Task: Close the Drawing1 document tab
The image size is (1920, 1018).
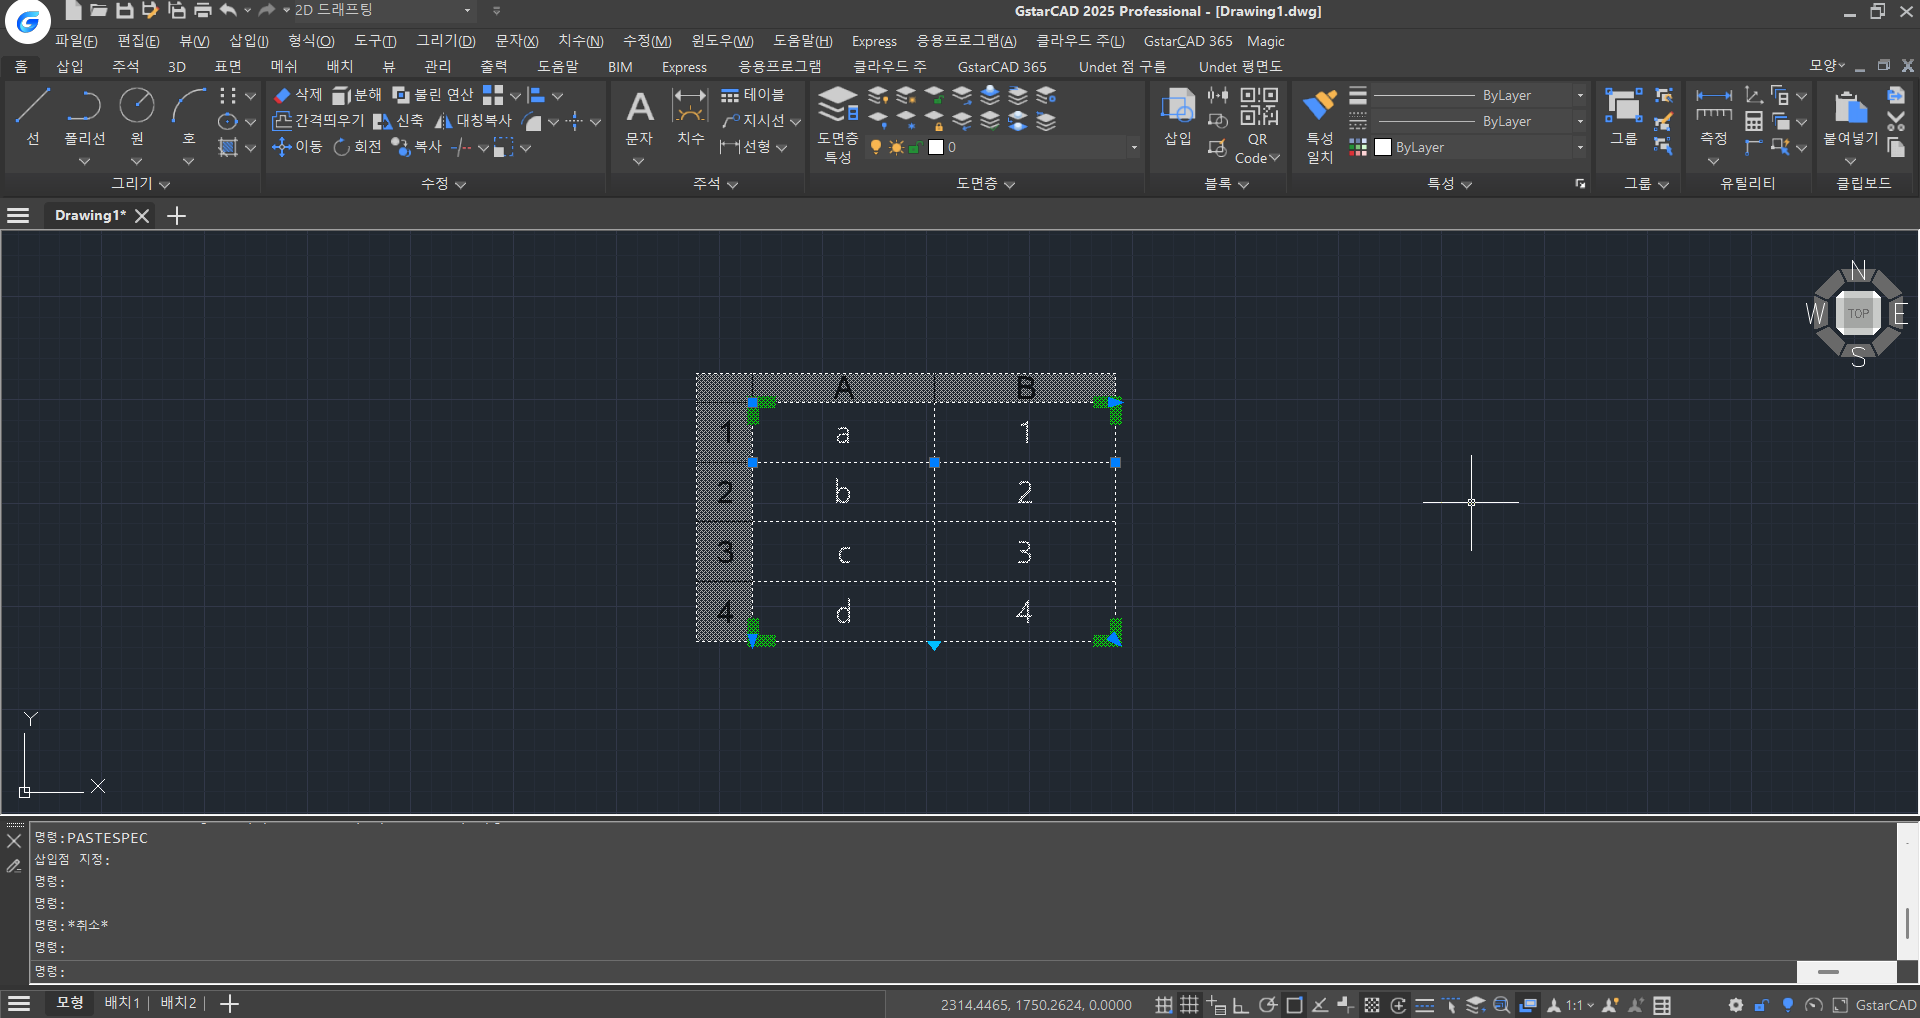Action: click(142, 216)
